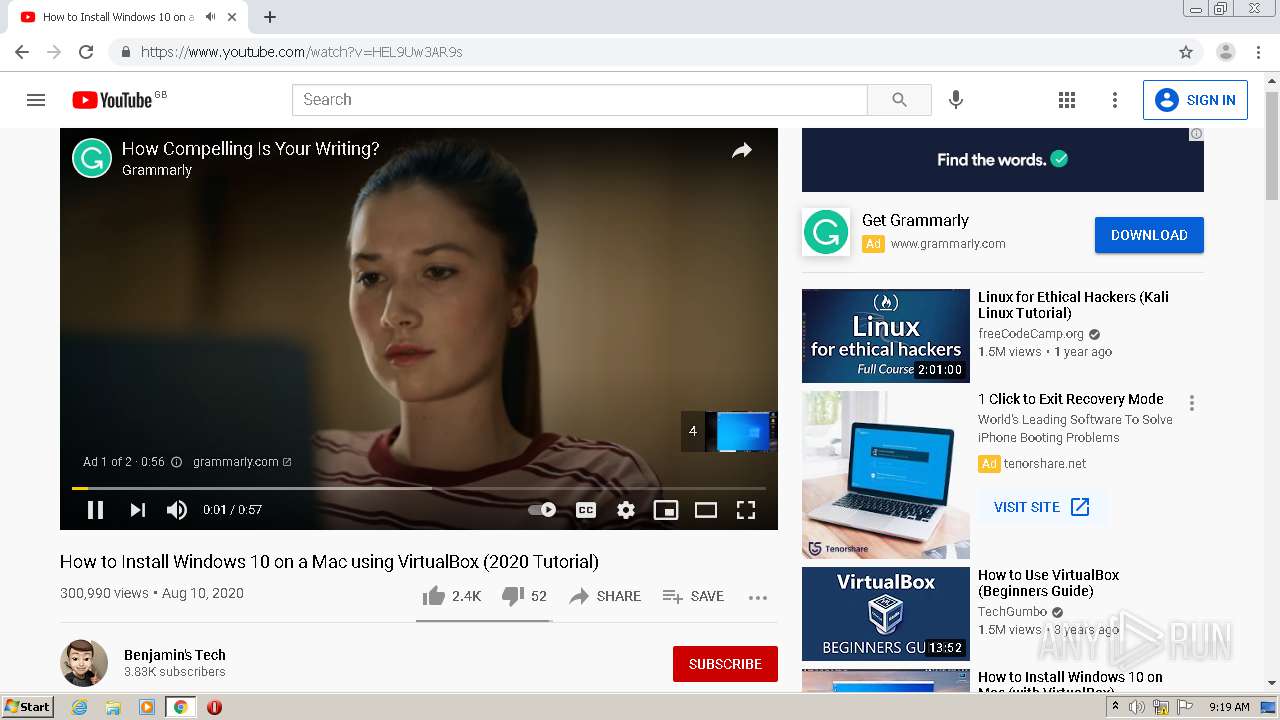Open the Tenorshare laptop ad thumbnail
Screen dimensions: 1280x720
pyautogui.click(x=886, y=475)
